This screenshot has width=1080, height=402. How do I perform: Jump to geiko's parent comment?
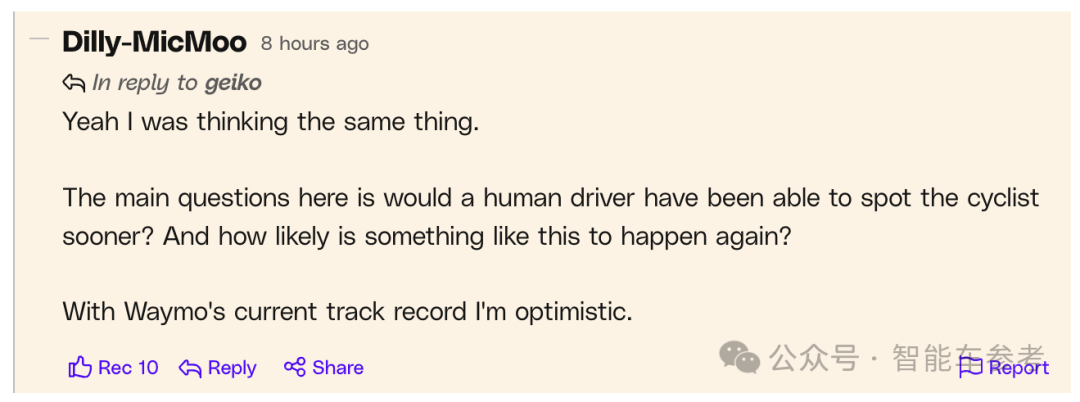(x=233, y=83)
